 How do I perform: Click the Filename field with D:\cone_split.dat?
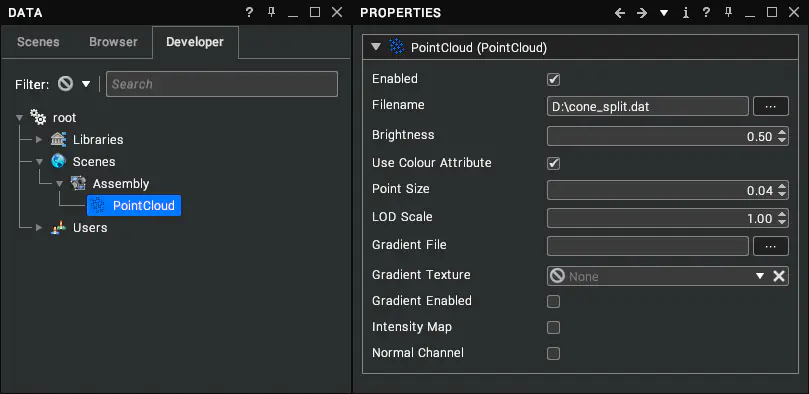point(648,106)
